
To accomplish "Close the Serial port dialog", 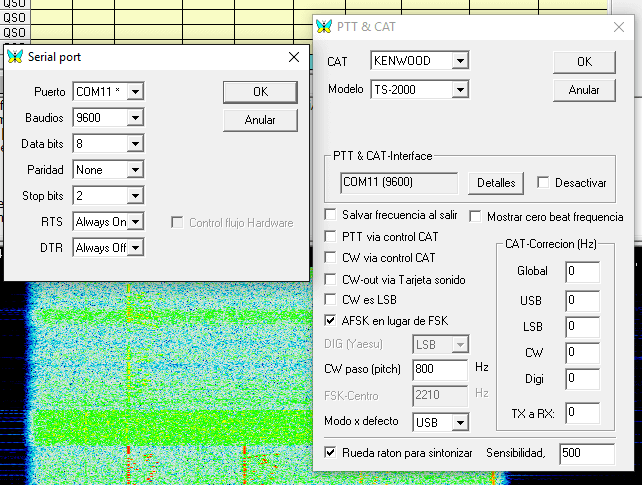I will pyautogui.click(x=294, y=57).
